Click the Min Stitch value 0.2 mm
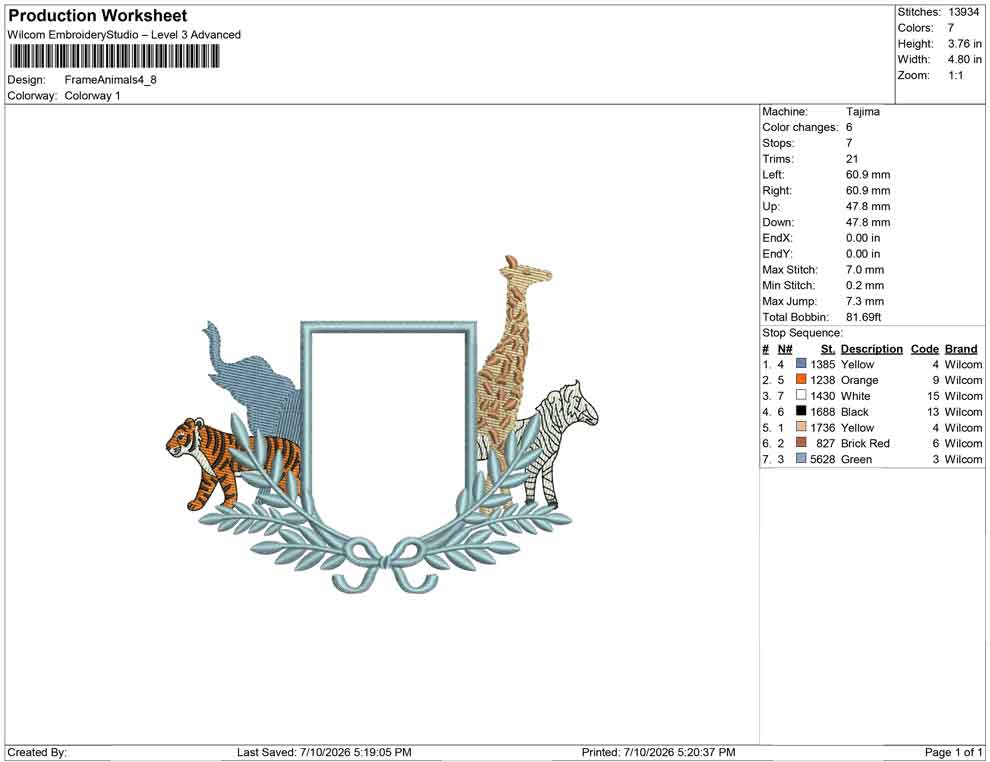 [x=865, y=285]
